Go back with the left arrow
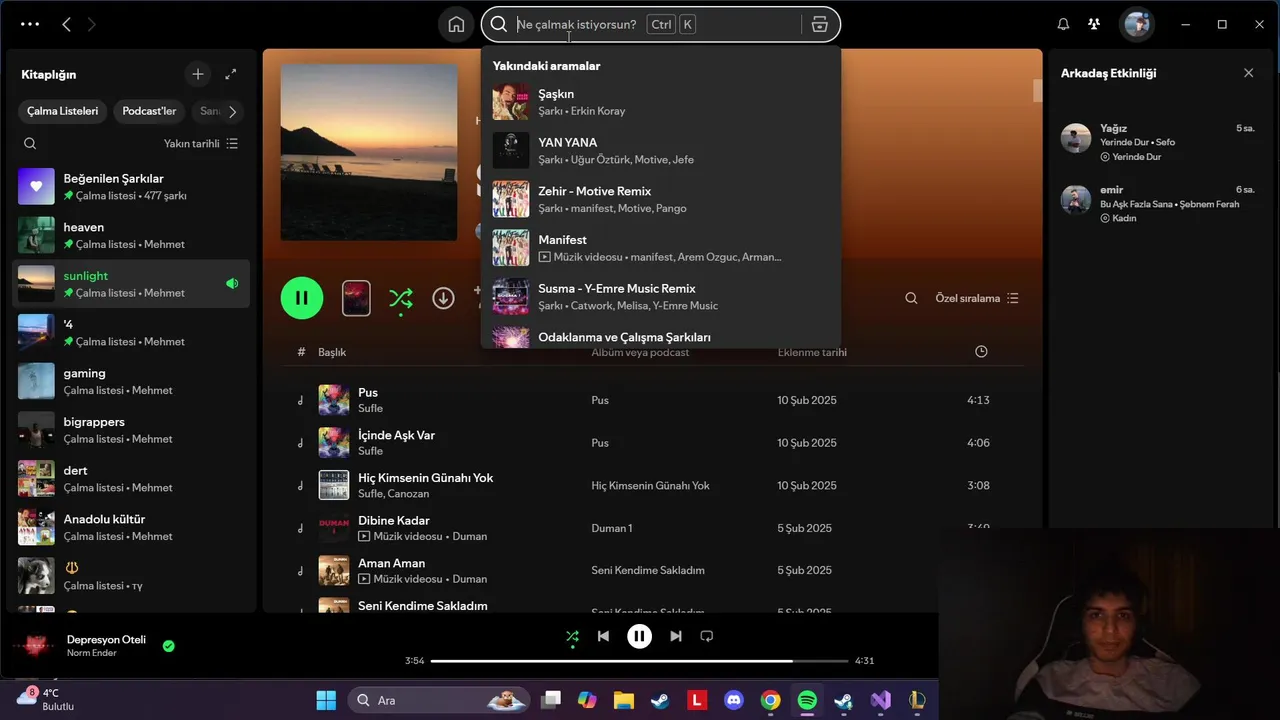The height and width of the screenshot is (720, 1280). [x=66, y=24]
